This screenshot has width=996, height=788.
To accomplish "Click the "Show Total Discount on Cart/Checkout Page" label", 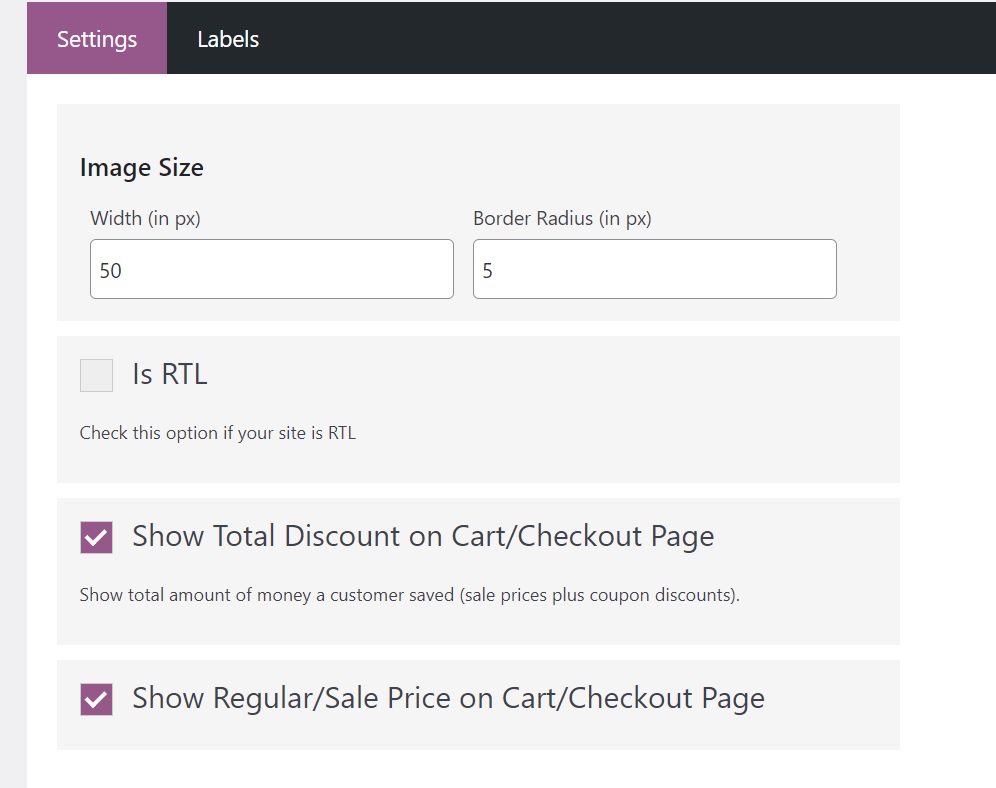I will tap(423, 536).
